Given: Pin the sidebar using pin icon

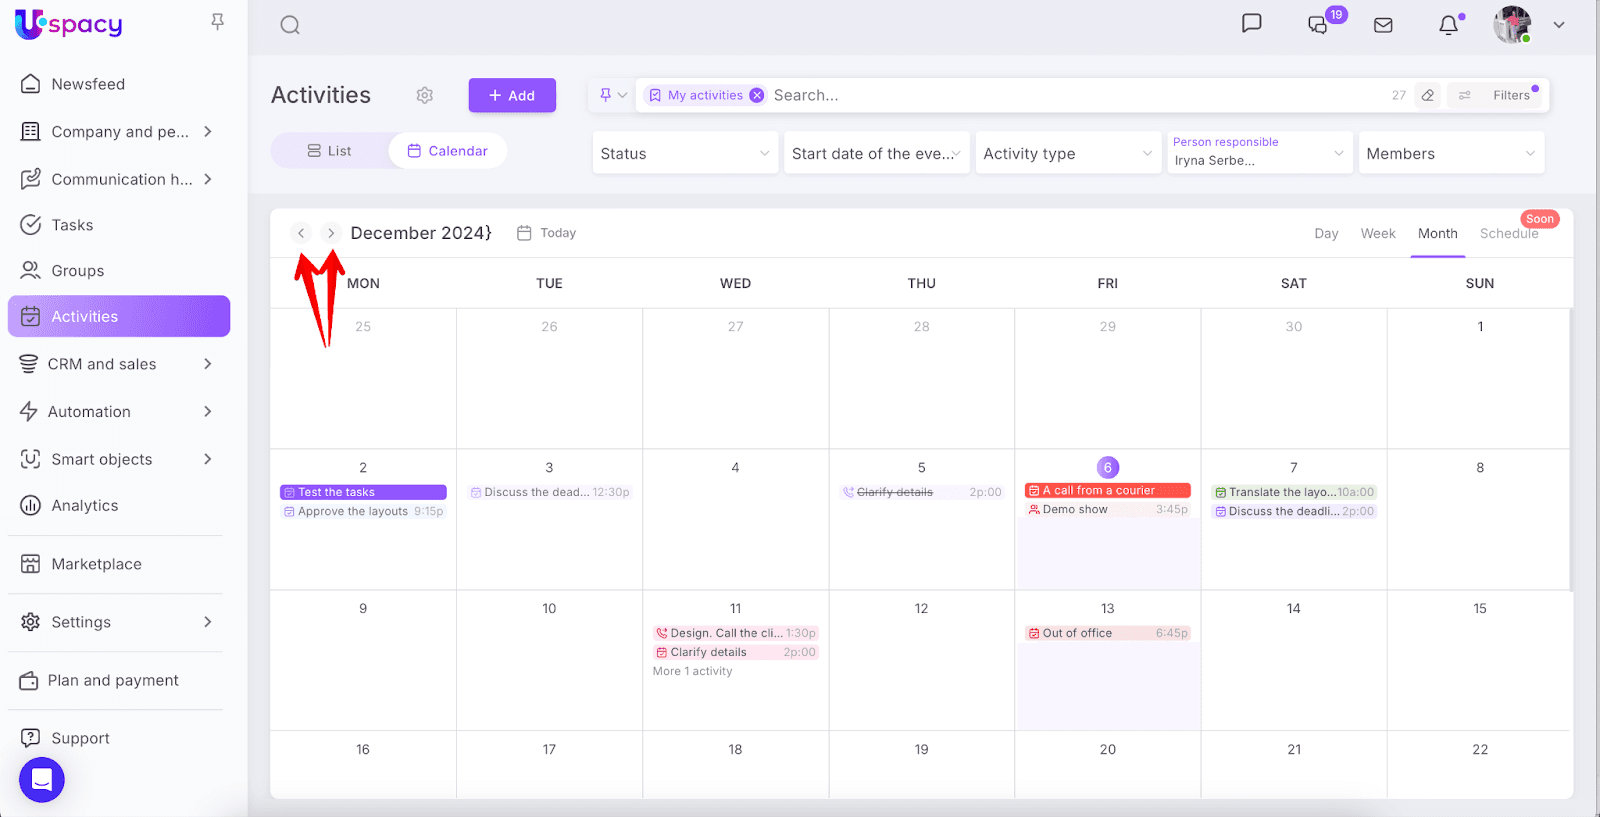Looking at the screenshot, I should pos(217,22).
